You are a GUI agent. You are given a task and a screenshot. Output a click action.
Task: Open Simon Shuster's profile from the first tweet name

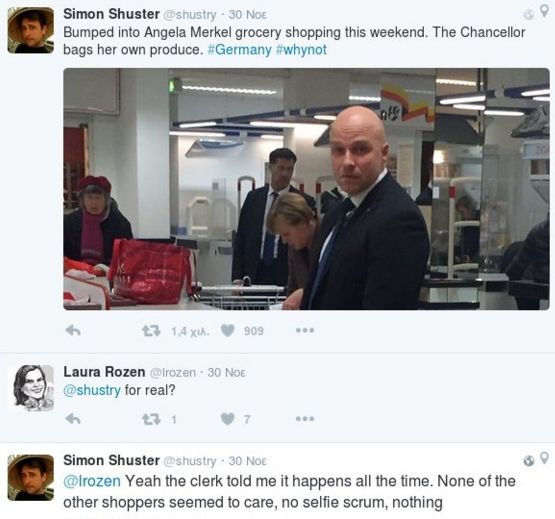tap(111, 14)
